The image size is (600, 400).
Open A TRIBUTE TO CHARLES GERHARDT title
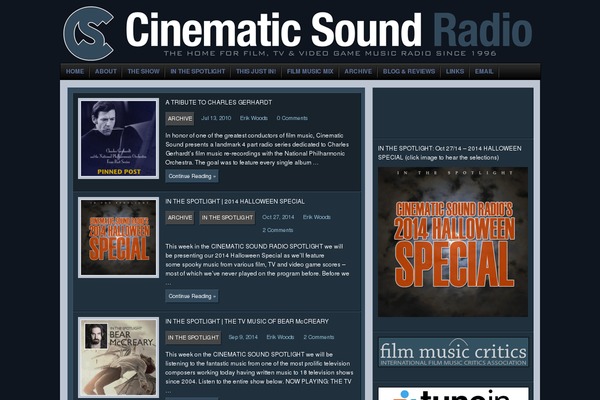218,103
